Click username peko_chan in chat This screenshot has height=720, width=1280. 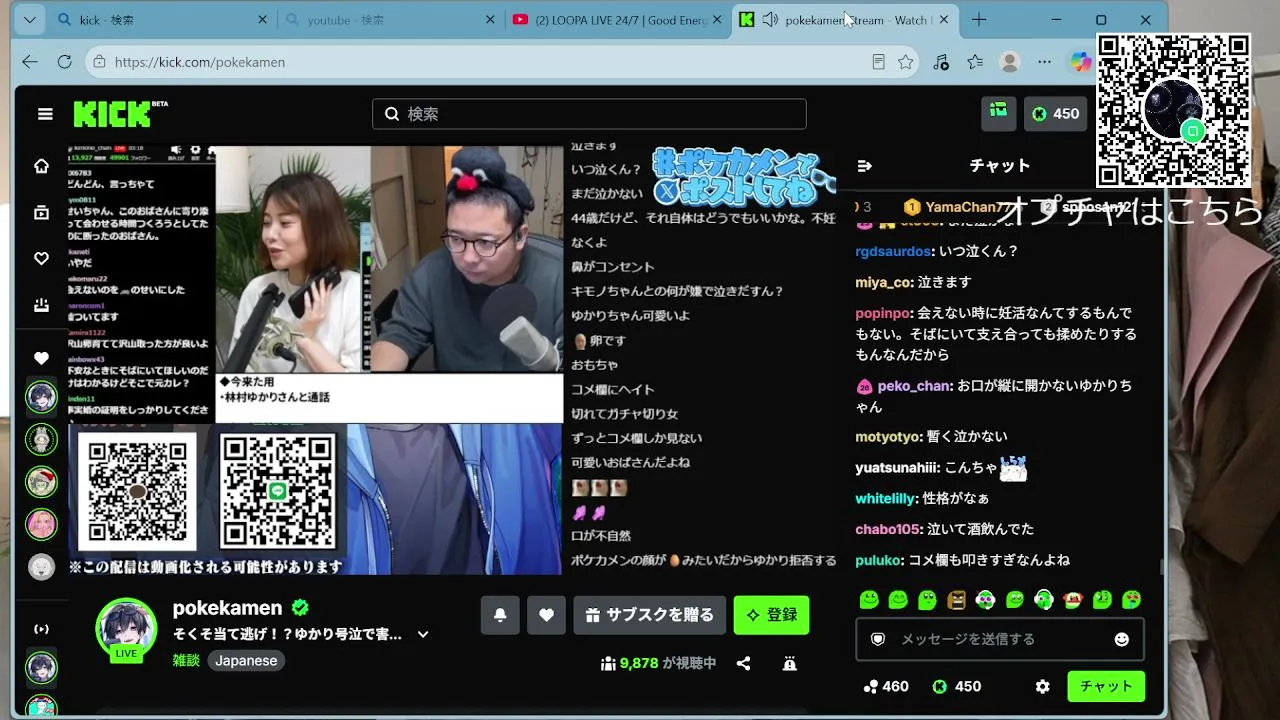(x=914, y=386)
